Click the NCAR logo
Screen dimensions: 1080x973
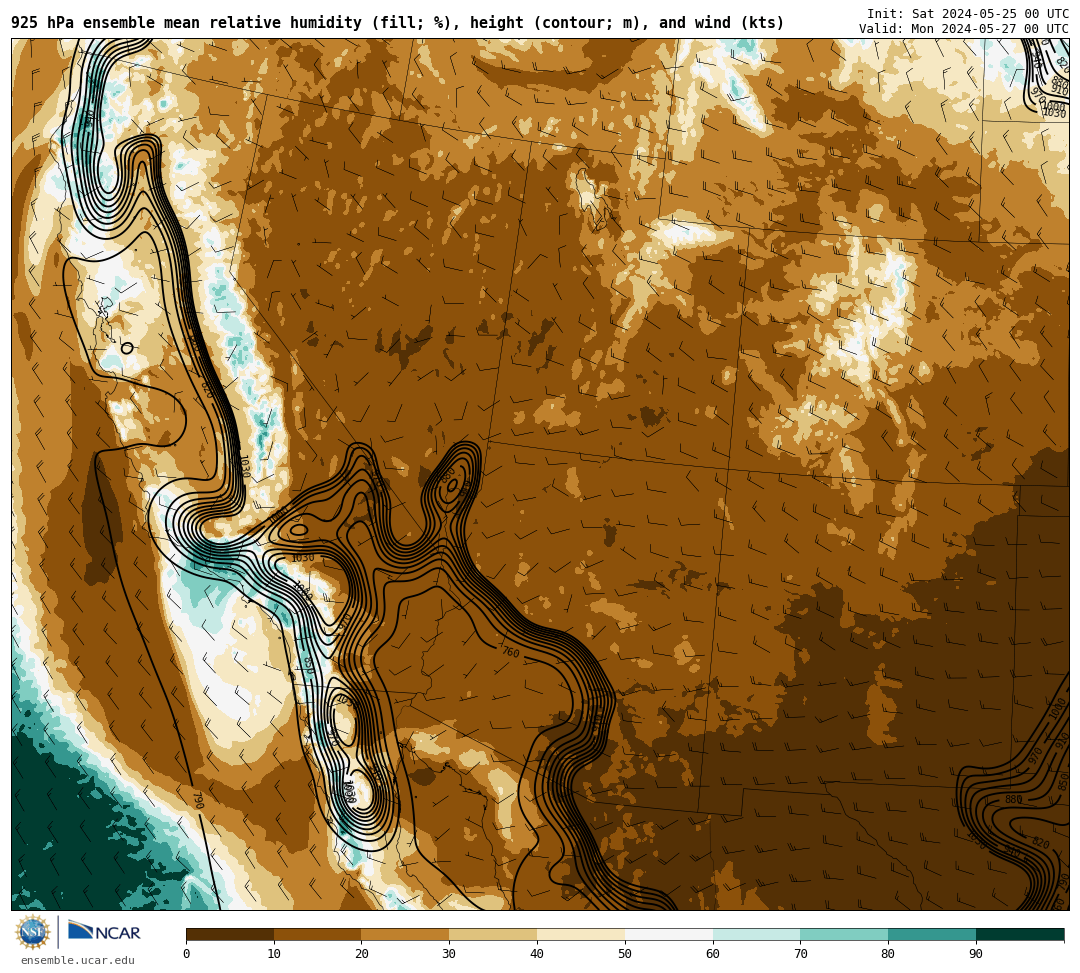104,932
